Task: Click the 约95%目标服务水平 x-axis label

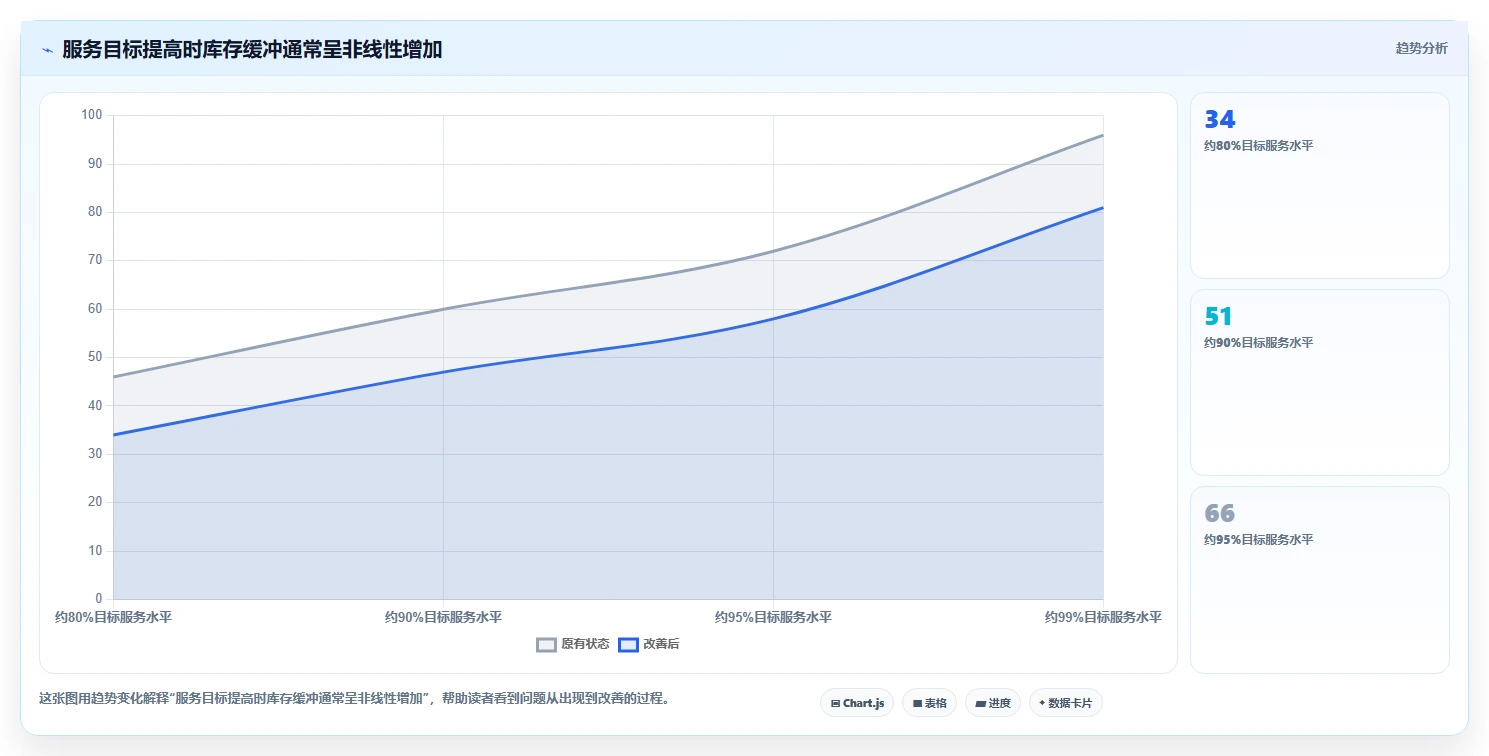Action: pyautogui.click(x=773, y=617)
